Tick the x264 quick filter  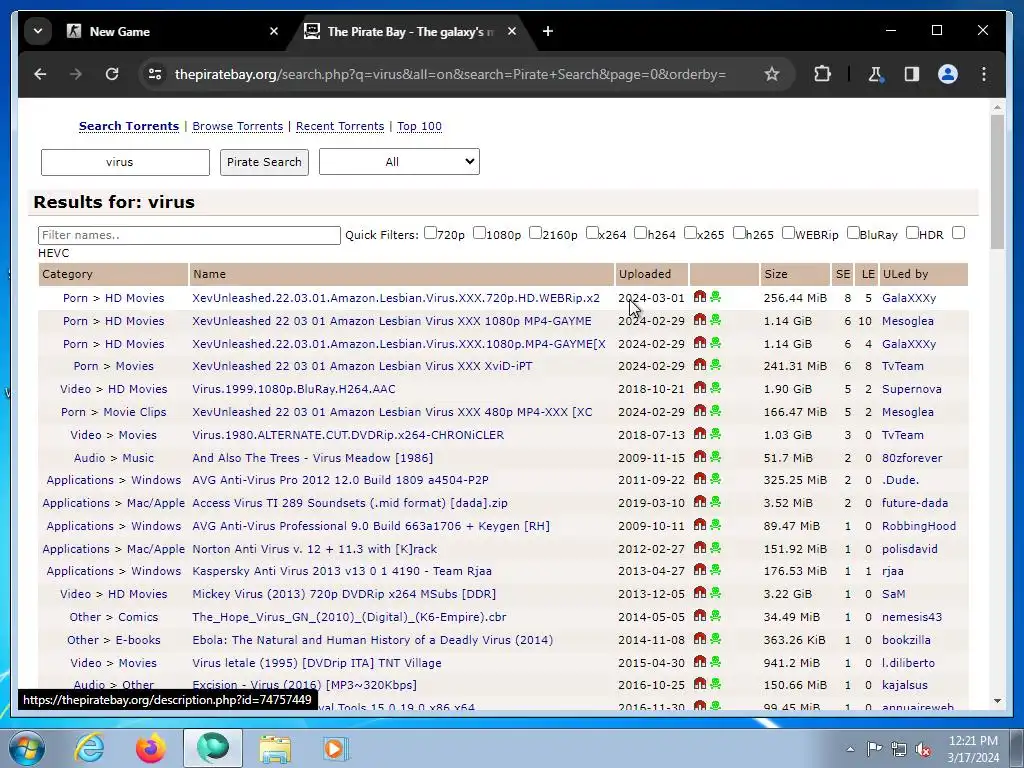click(x=592, y=232)
